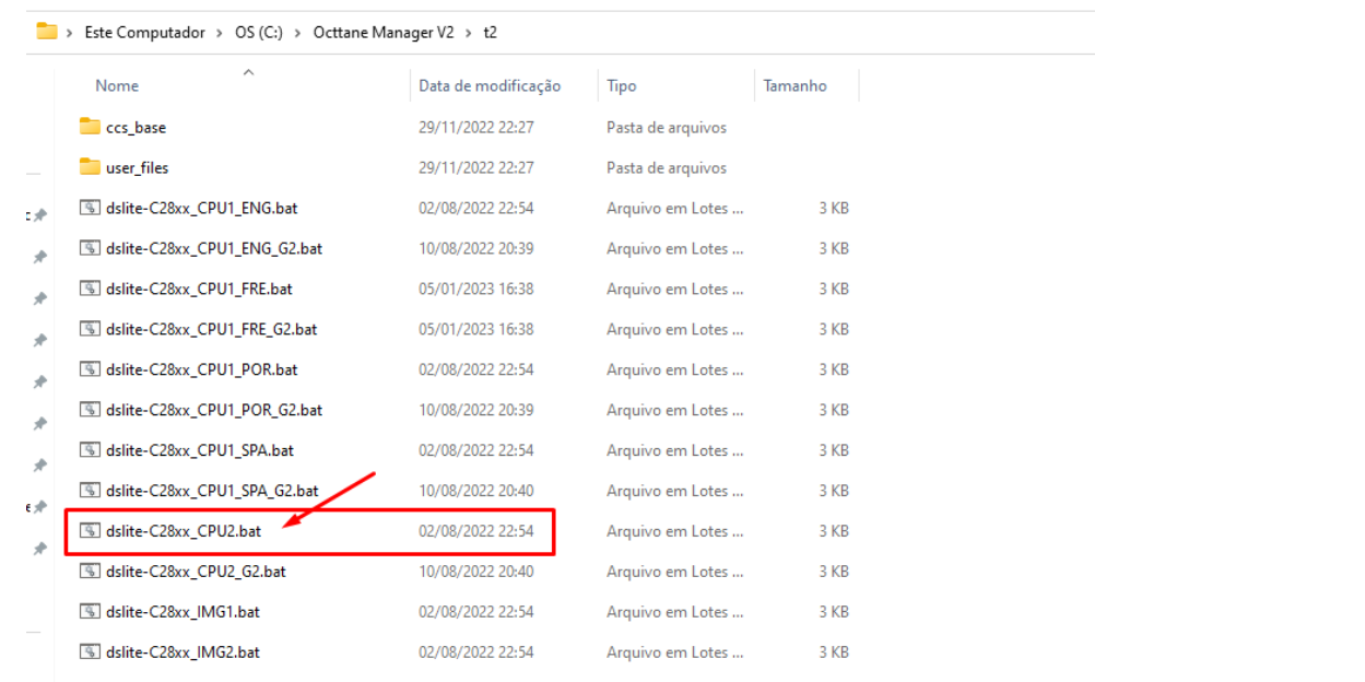The width and height of the screenshot is (1365, 682).
Task: Sort files by Nome column header
Action: (x=117, y=86)
